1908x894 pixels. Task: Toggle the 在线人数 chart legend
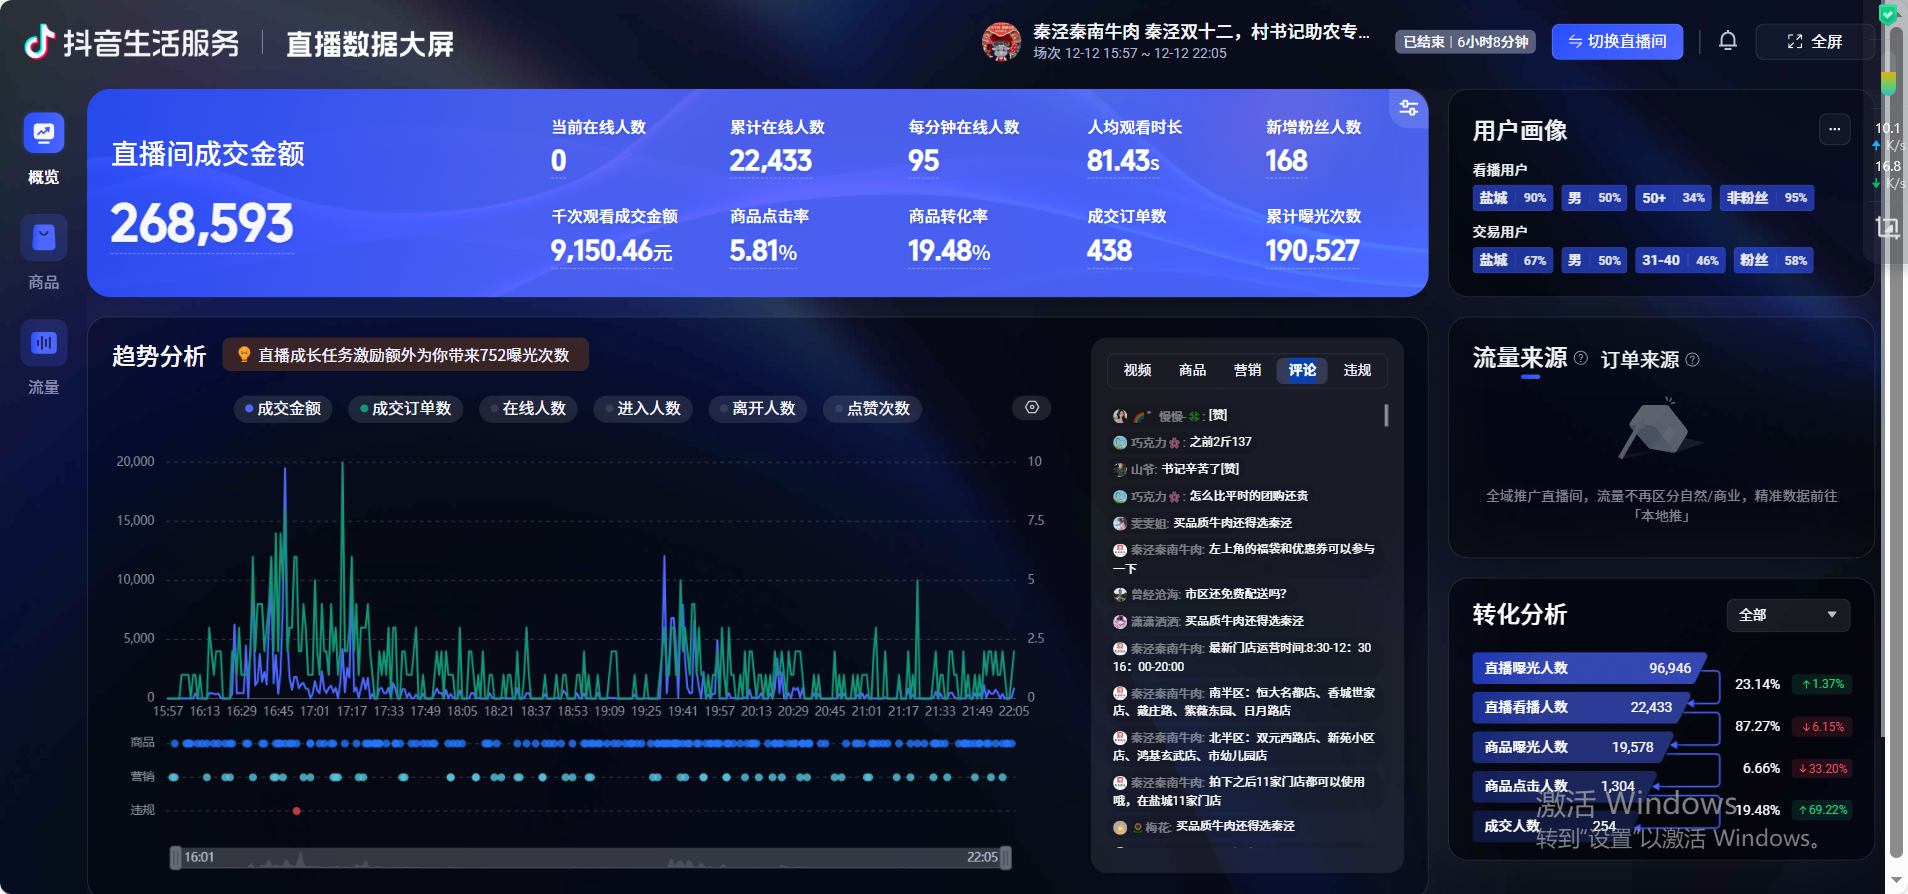point(528,408)
